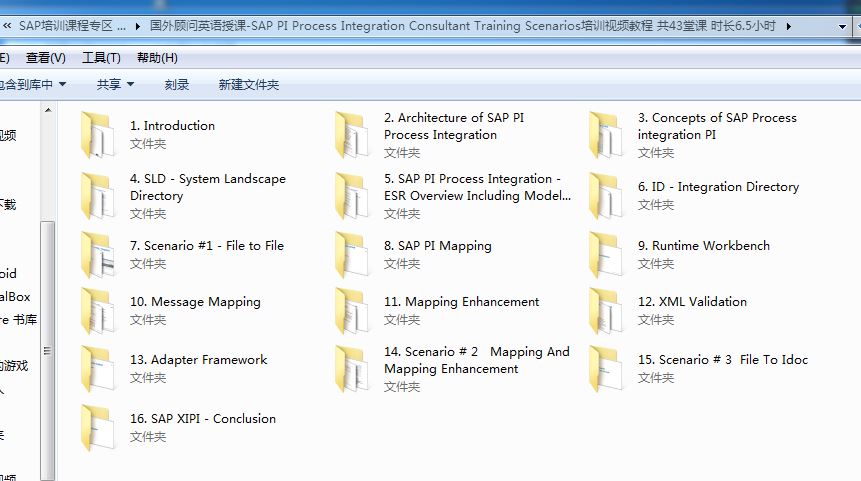The image size is (861, 481).
Task: Expand the arrow after the 共43堂课 breadcrumb
Action: (789, 26)
